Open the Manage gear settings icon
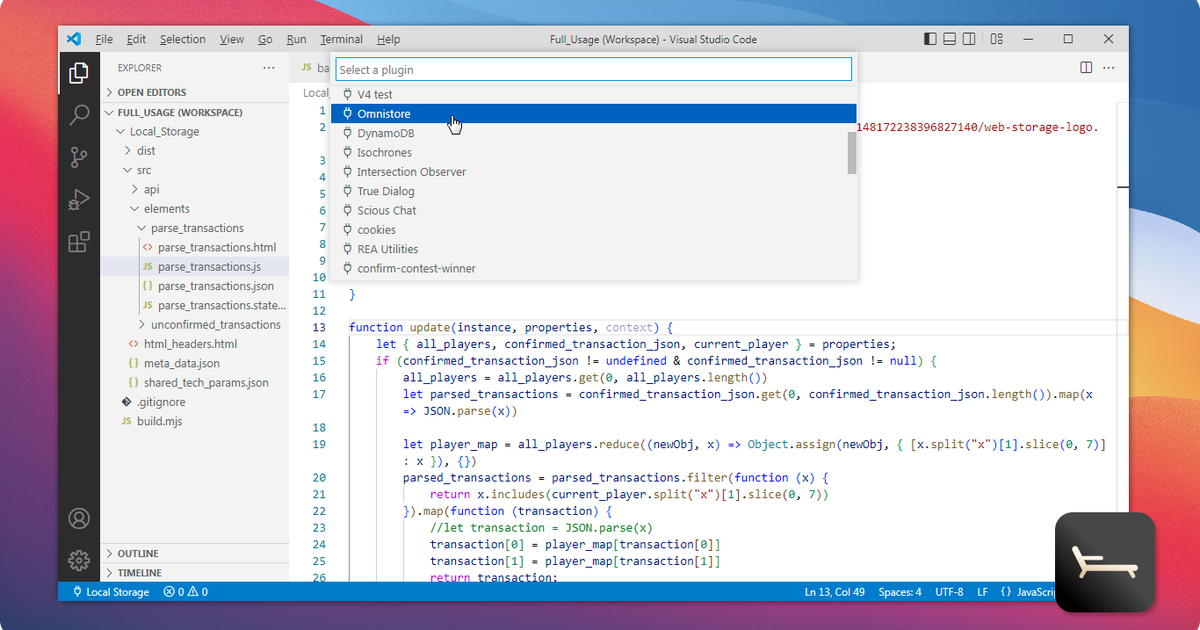The width and height of the screenshot is (1200, 630). tap(79, 560)
